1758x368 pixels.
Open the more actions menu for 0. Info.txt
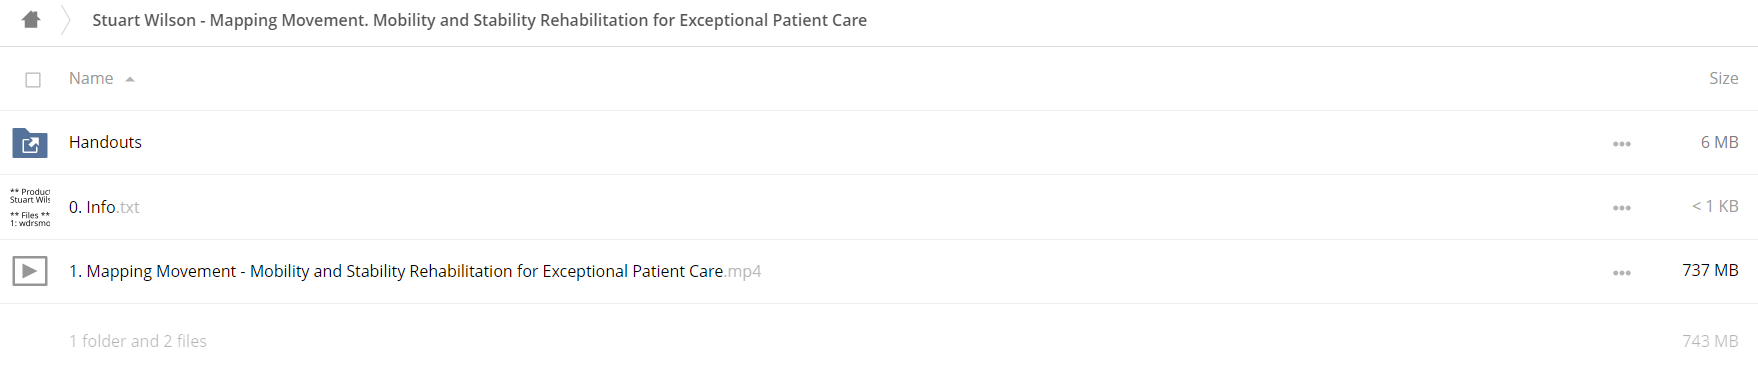coord(1621,208)
